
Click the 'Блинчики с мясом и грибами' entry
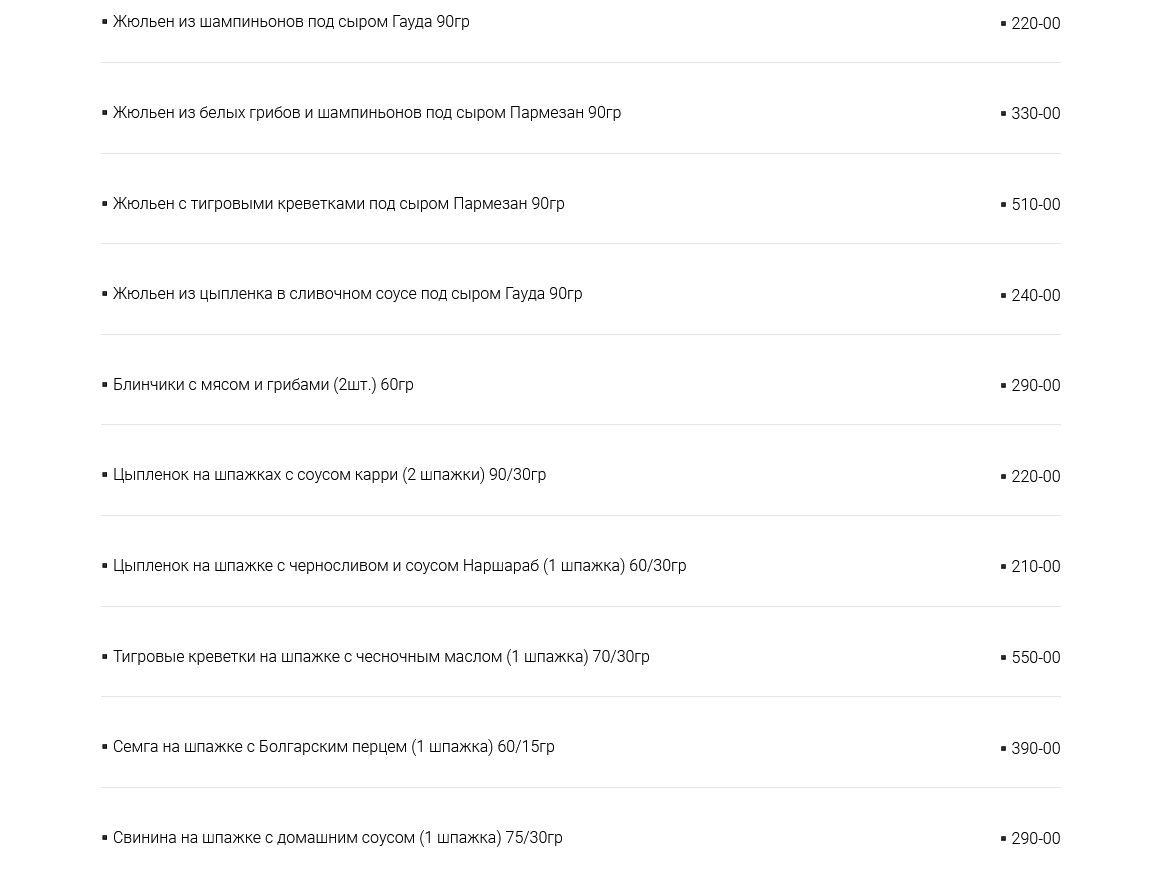[x=262, y=385]
